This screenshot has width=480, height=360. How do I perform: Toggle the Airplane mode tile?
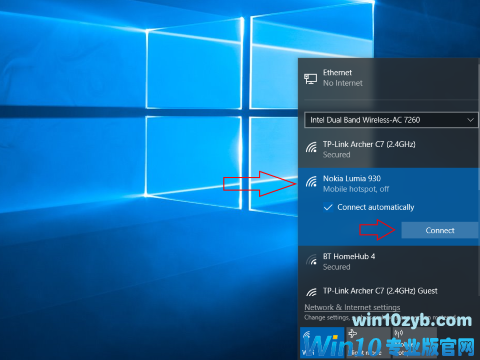point(368,343)
